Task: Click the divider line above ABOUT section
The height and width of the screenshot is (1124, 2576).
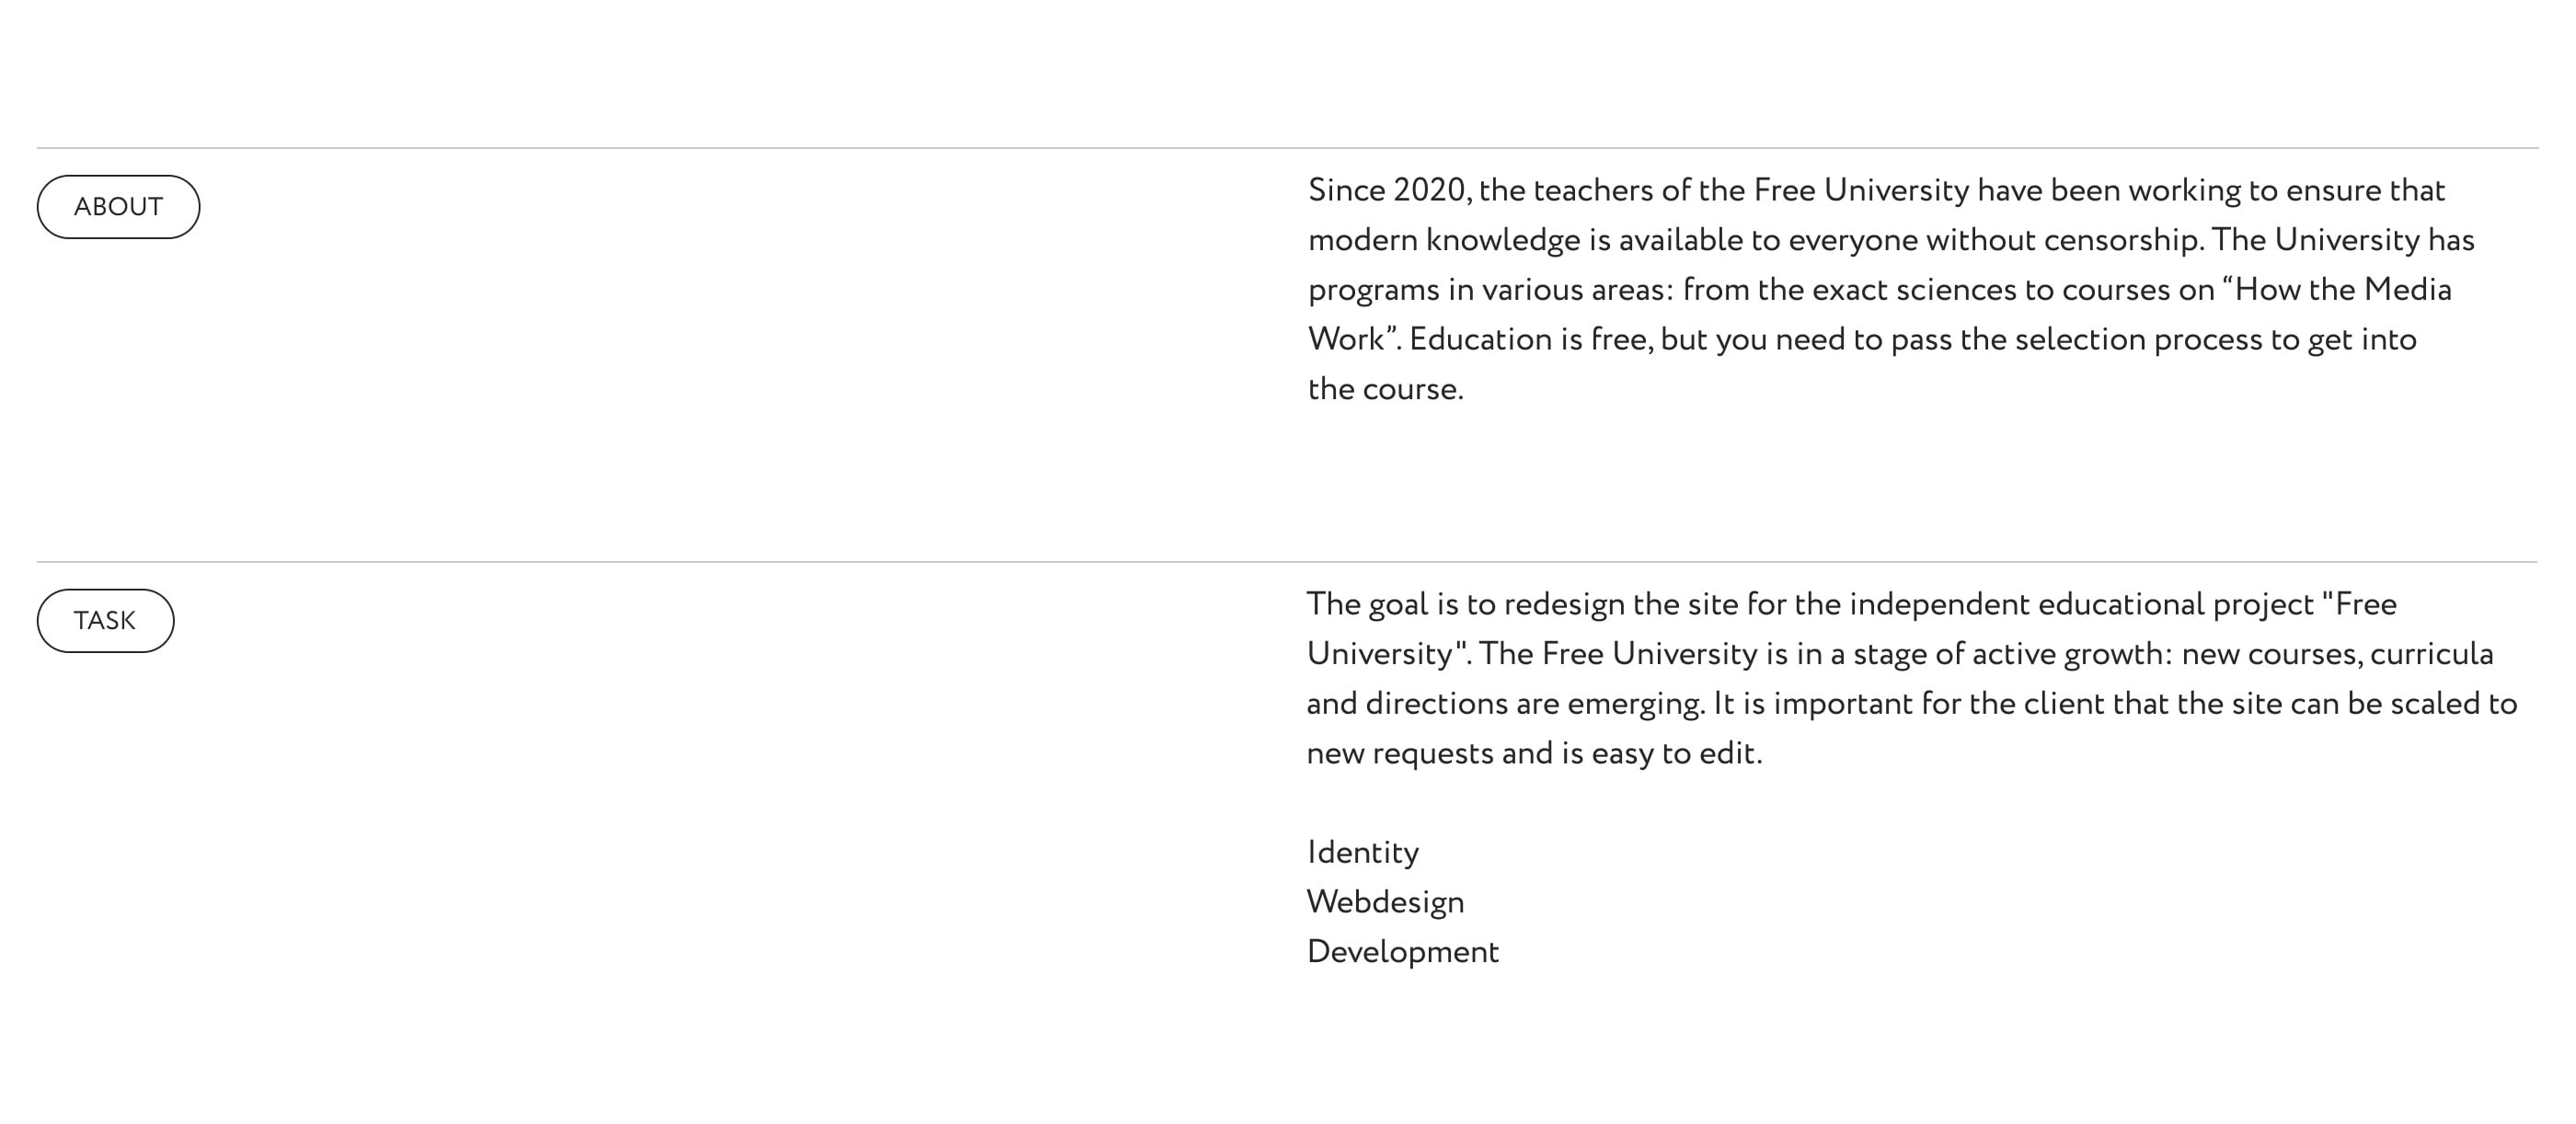Action: [x=1288, y=148]
